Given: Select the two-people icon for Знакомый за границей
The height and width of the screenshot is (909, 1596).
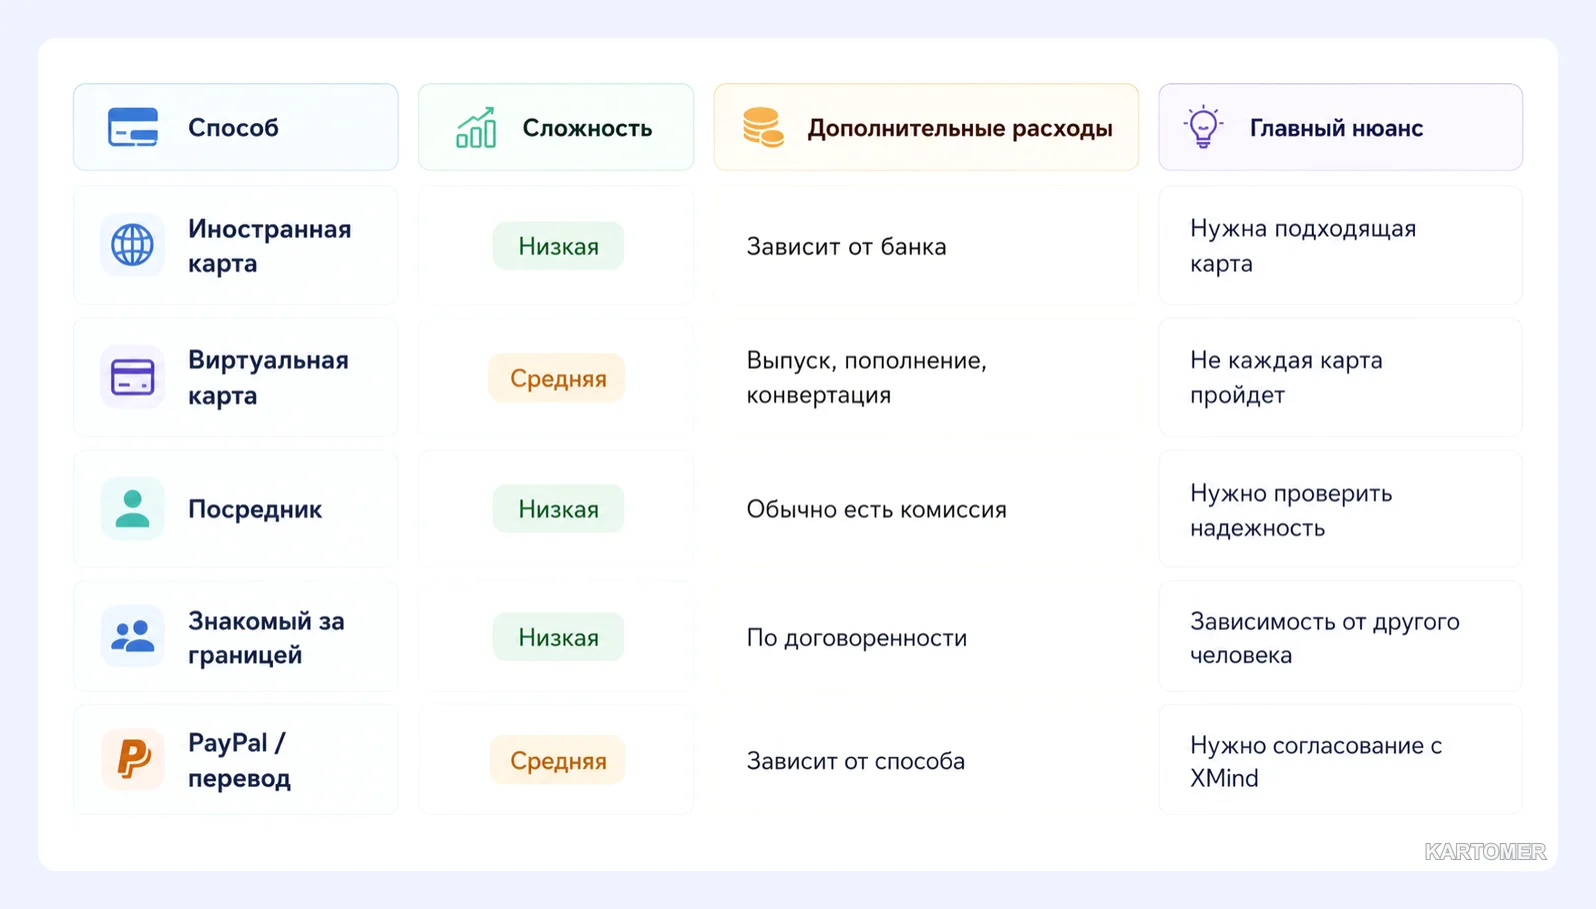Looking at the screenshot, I should coord(132,636).
